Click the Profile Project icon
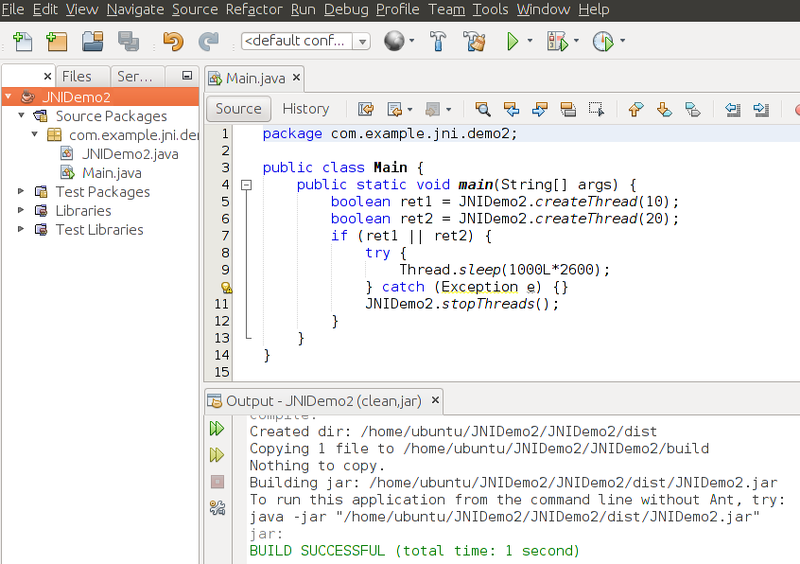The width and height of the screenshot is (800, 564). [603, 41]
